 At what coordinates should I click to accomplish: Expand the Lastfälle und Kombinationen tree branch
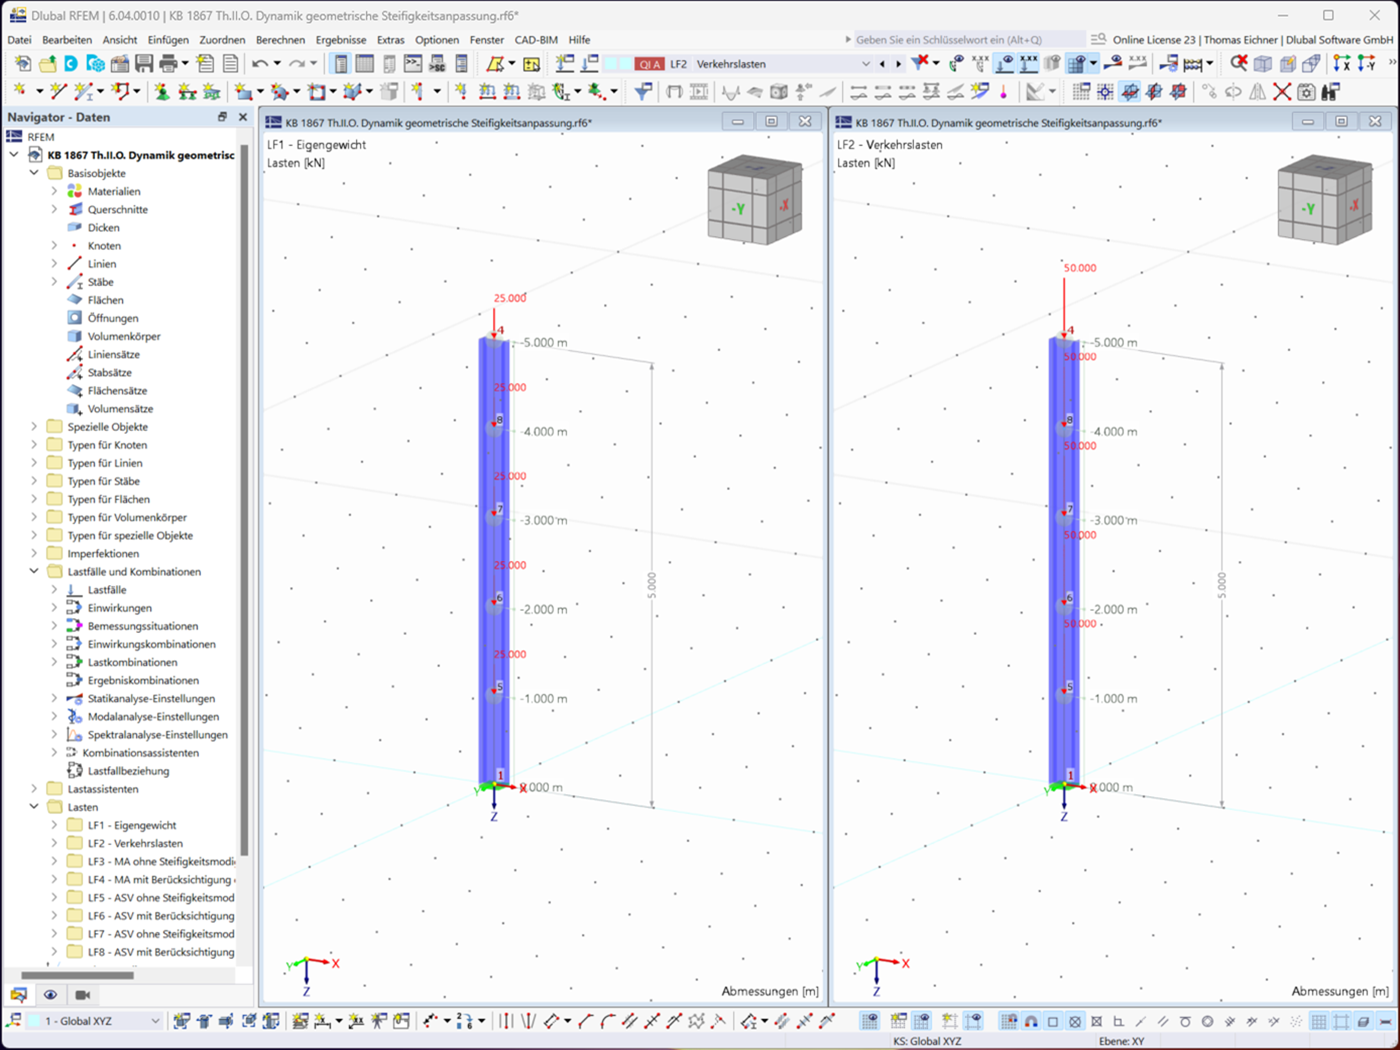tap(34, 571)
